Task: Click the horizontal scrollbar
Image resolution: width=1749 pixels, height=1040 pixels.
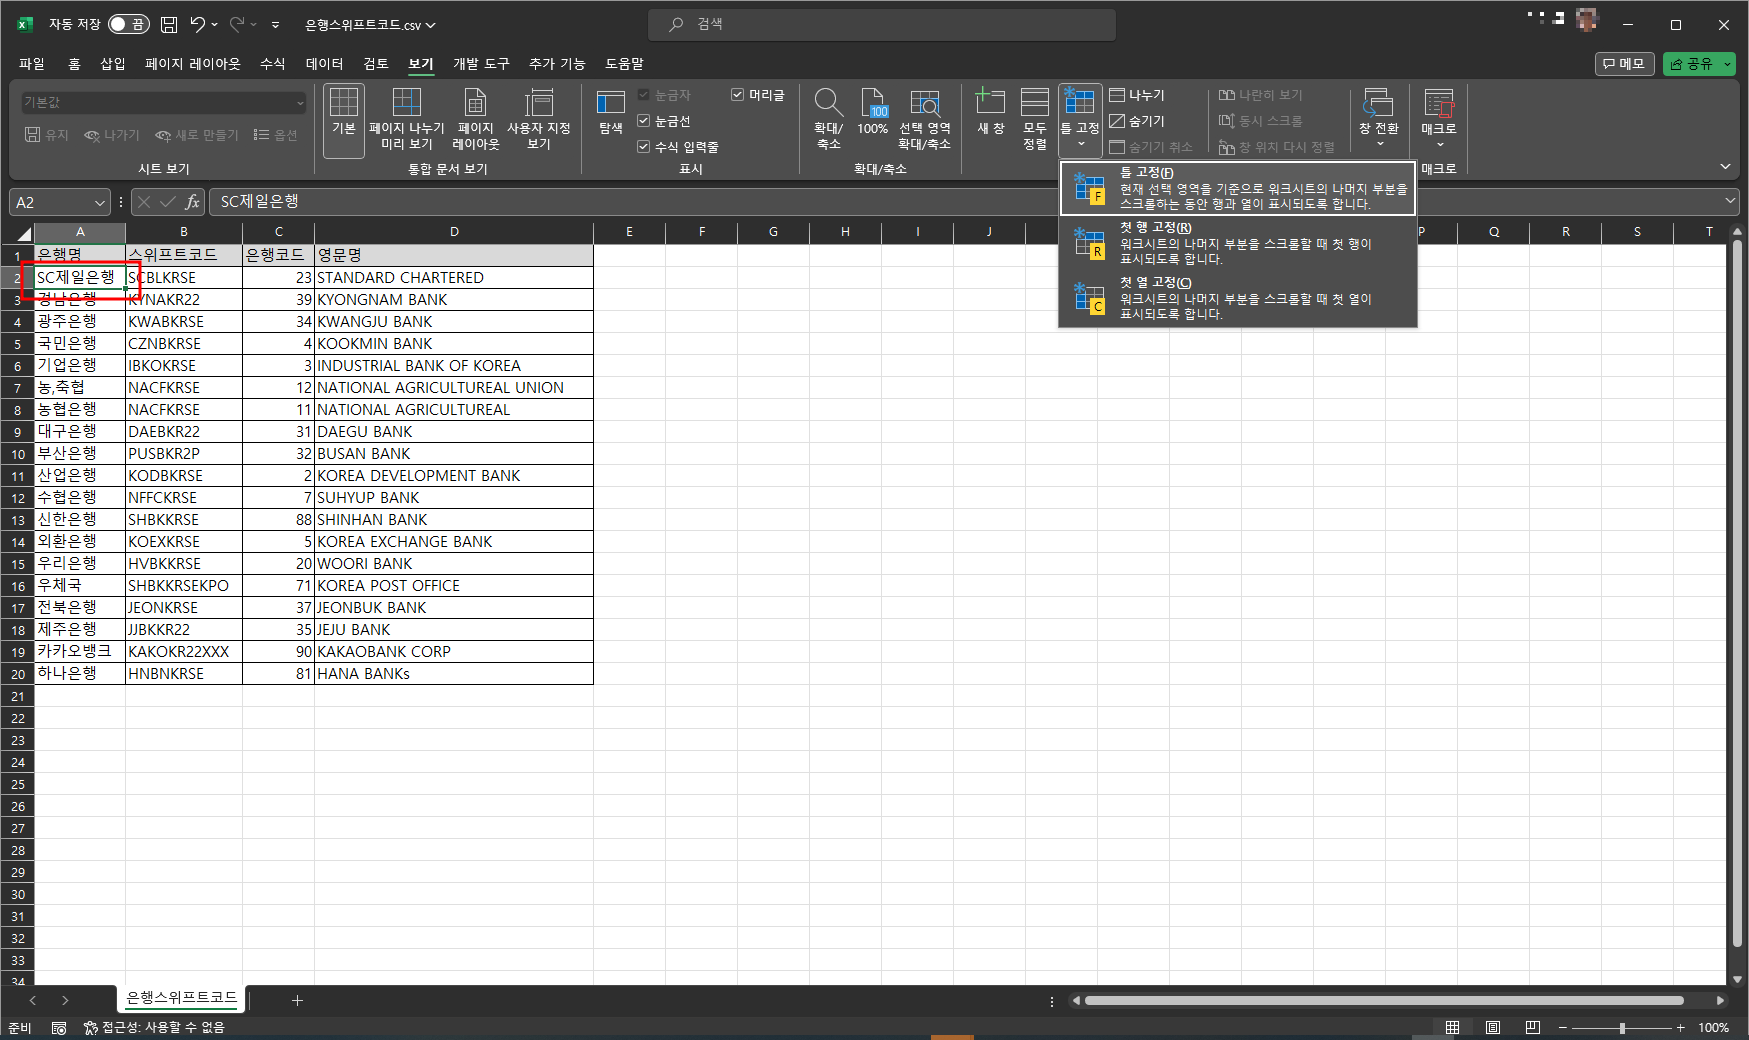Action: coord(1385,1000)
